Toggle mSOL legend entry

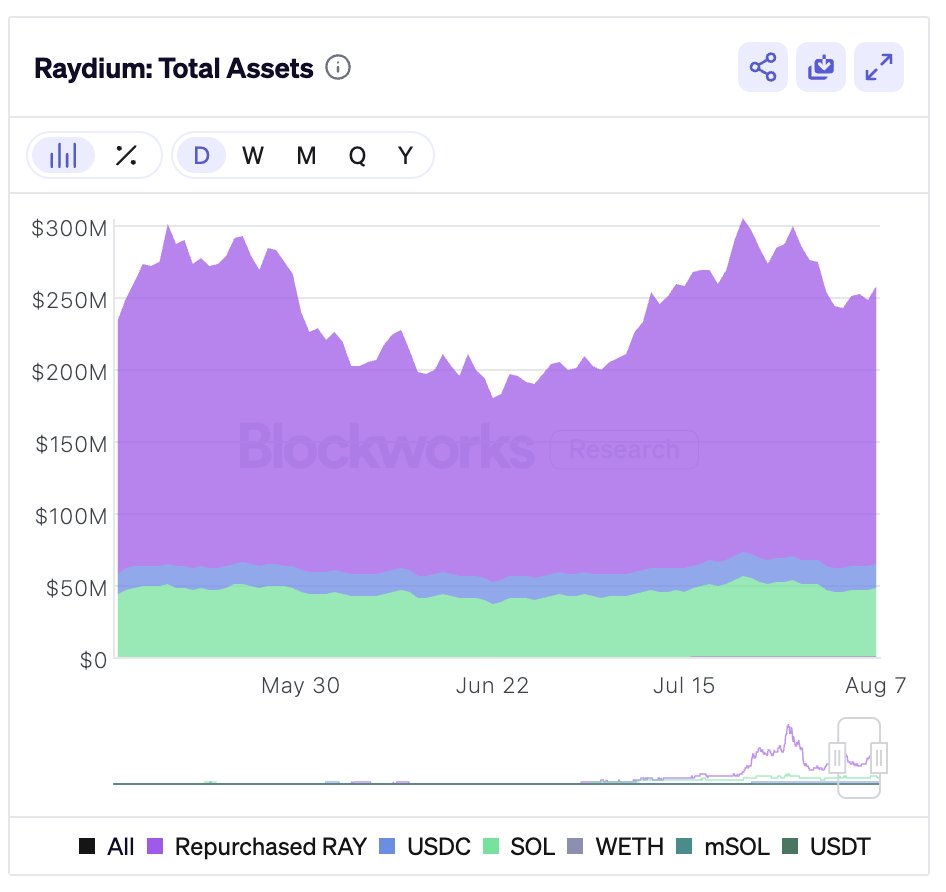724,847
